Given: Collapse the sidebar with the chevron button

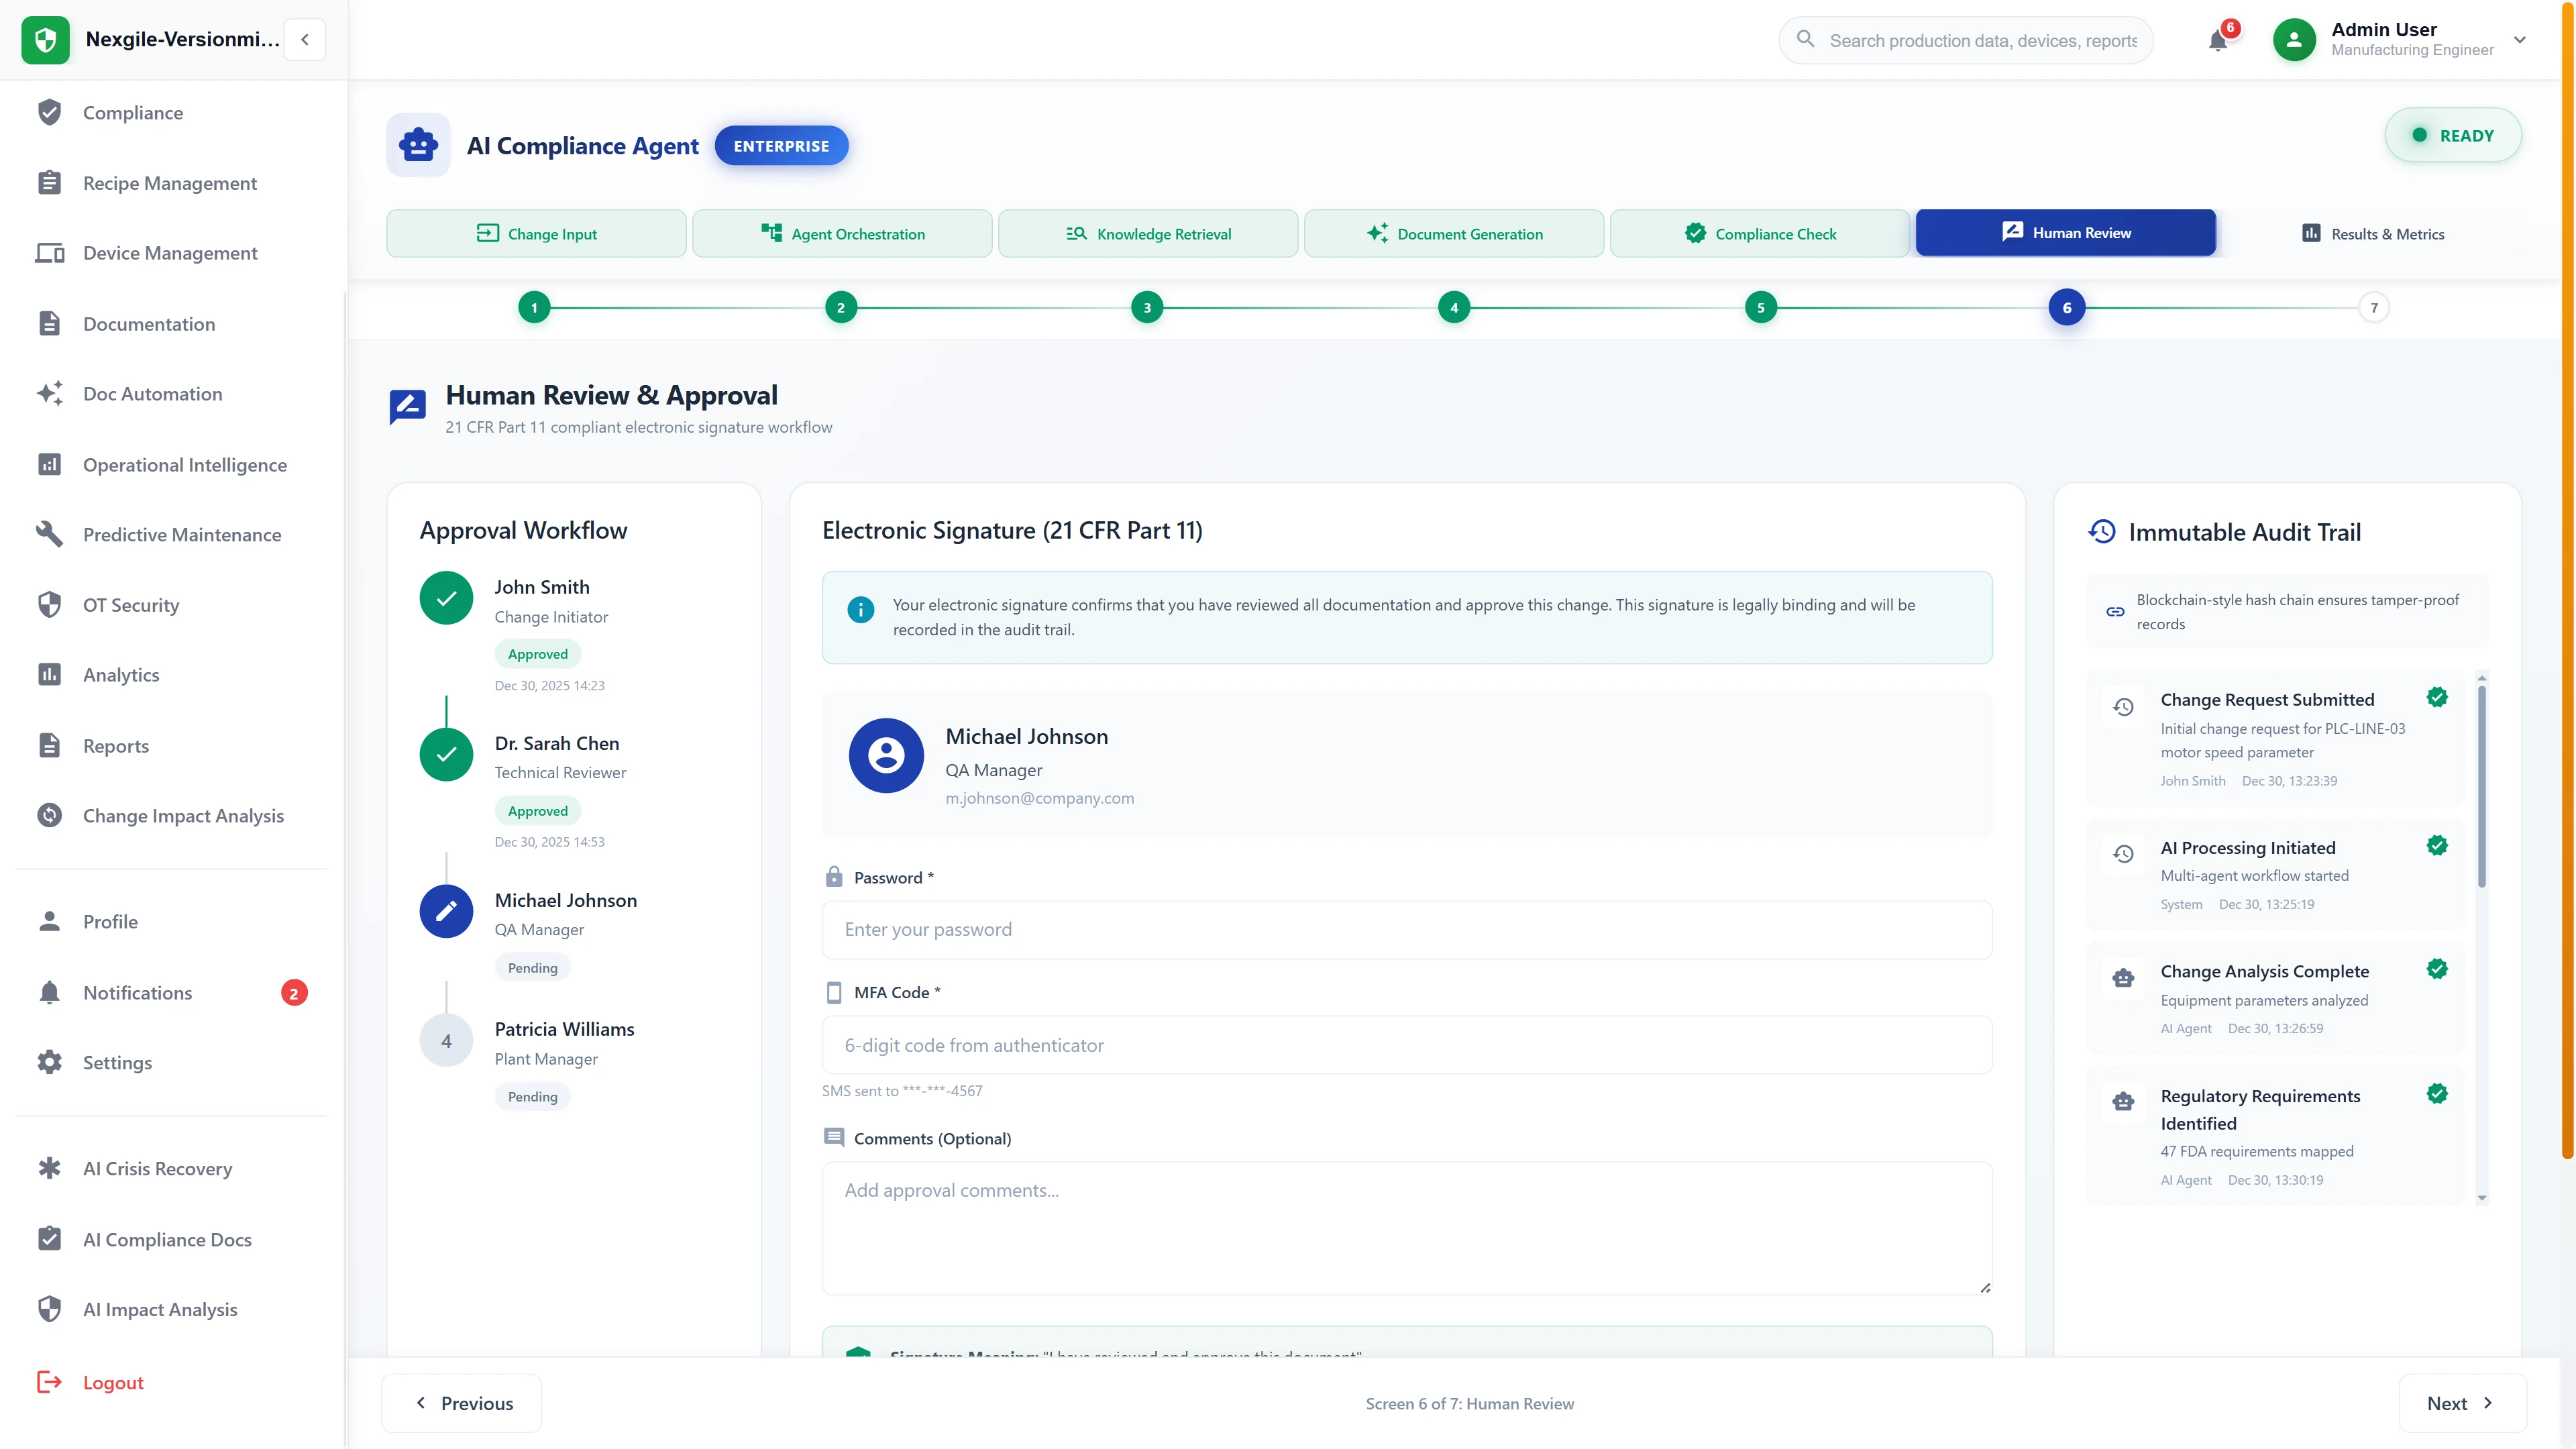Looking at the screenshot, I should (x=304, y=39).
